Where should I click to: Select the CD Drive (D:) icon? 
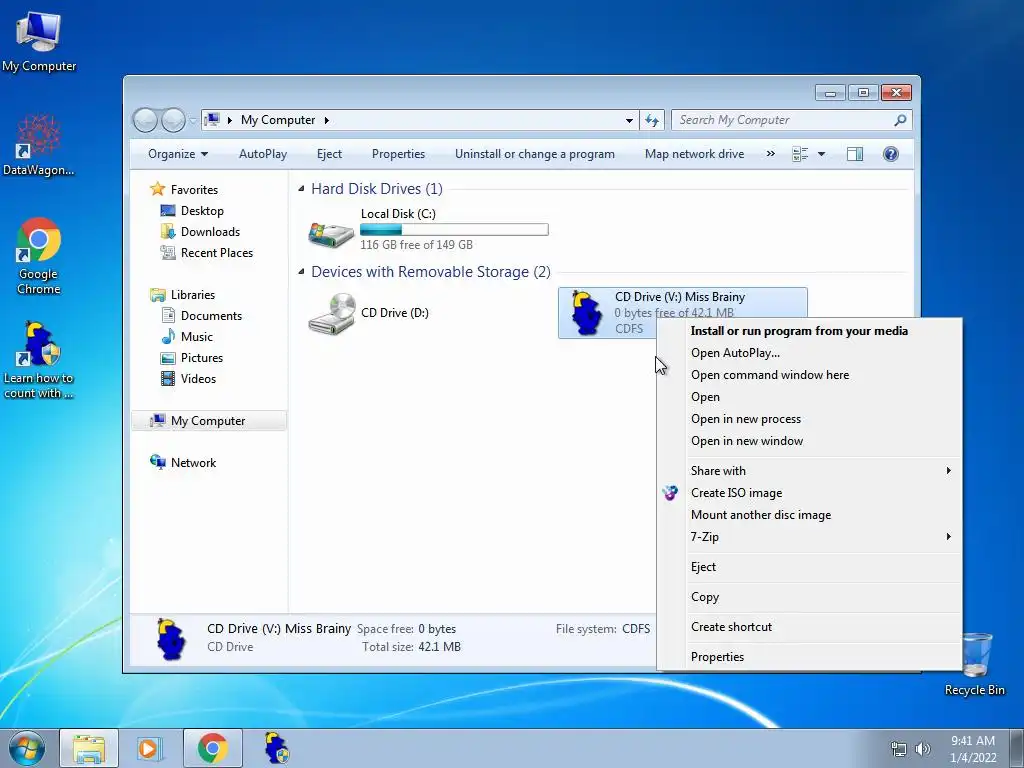332,313
